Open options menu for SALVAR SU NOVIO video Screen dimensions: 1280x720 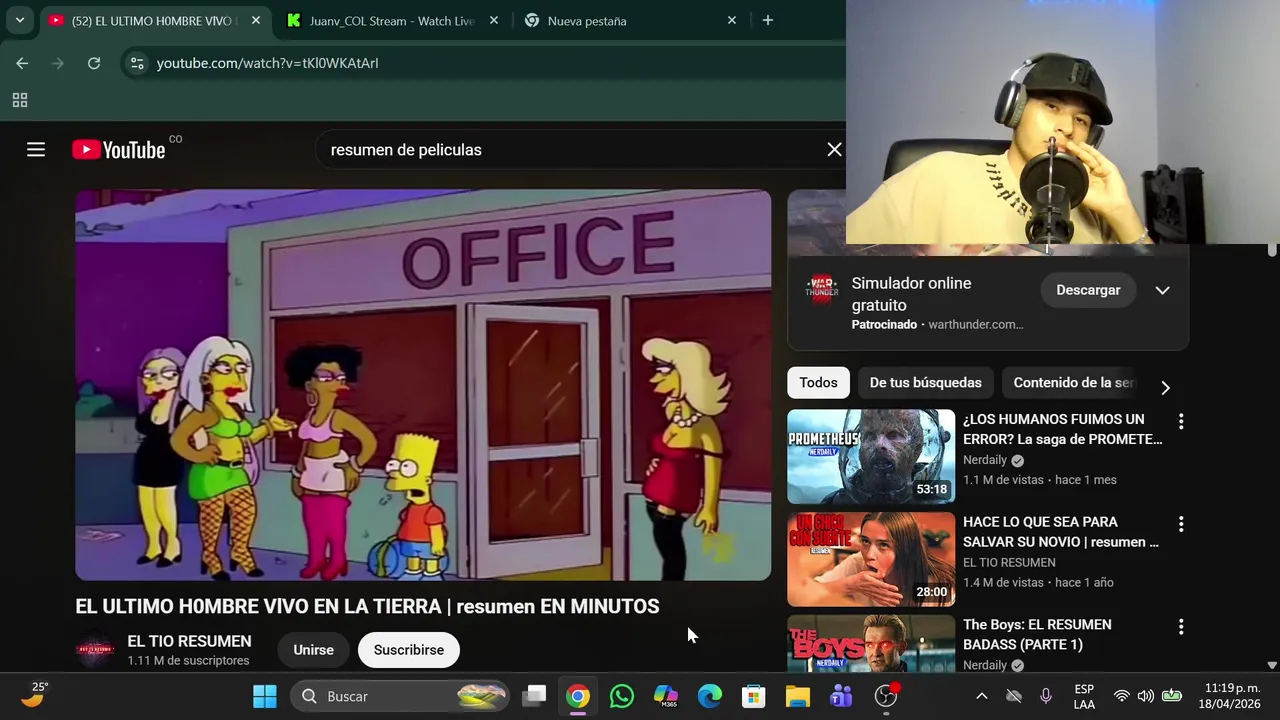click(1181, 524)
